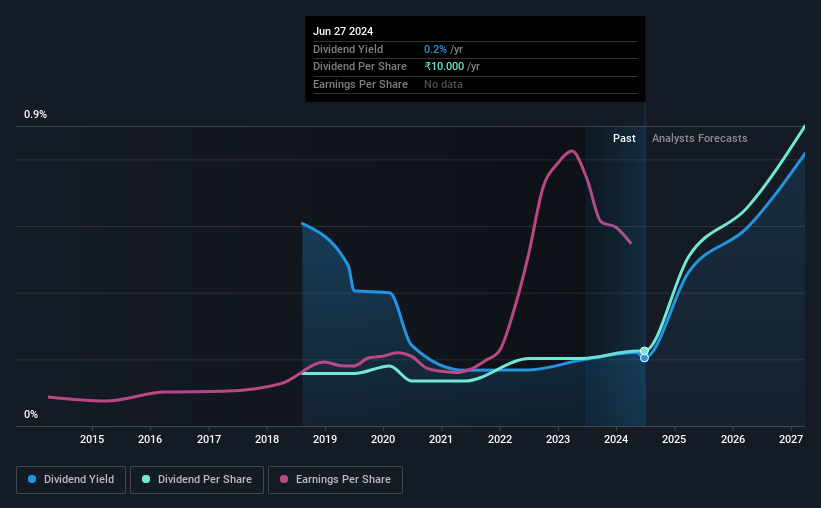Click the teal data point marker at Jun 2024
Screen dimensions: 821x508
click(x=645, y=351)
